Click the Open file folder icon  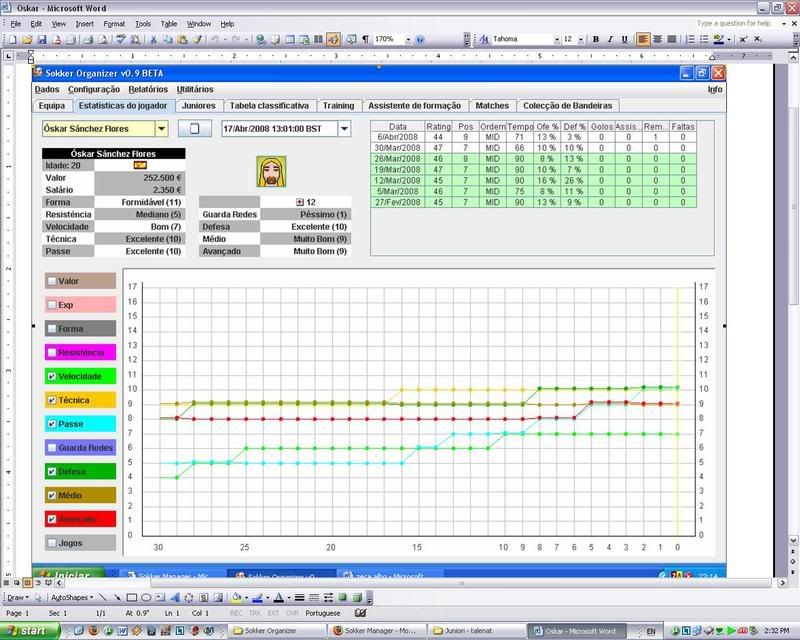(27, 39)
